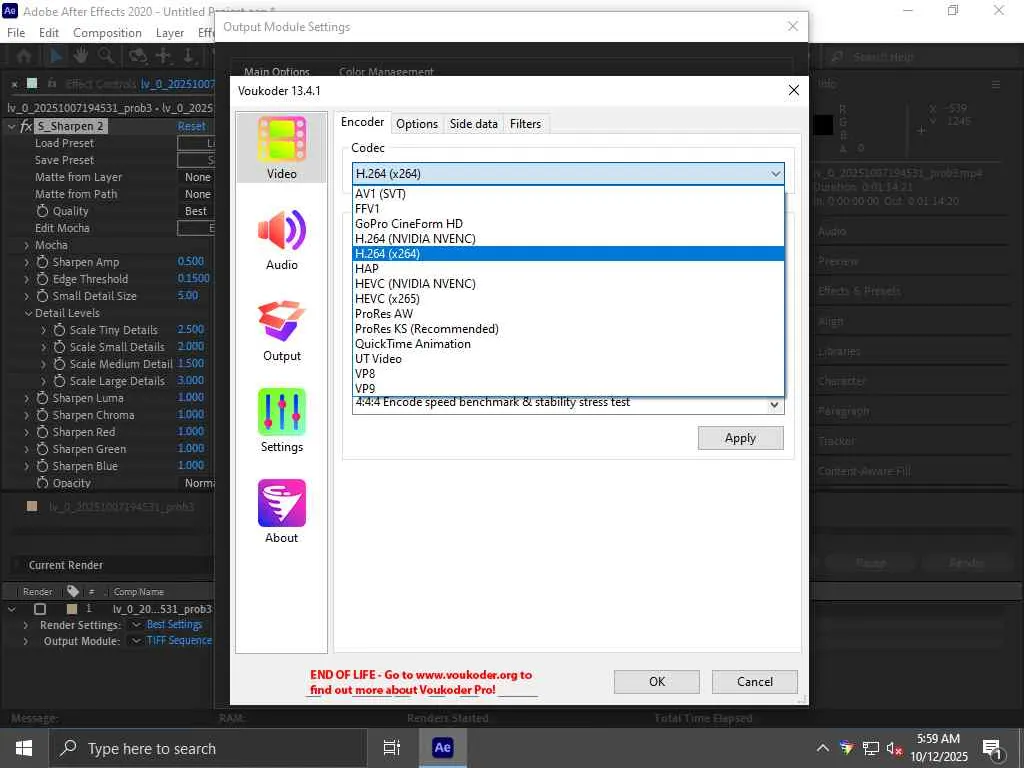Toggle the fx switch for S_Sharpen 2
1024x768 pixels.
point(26,126)
